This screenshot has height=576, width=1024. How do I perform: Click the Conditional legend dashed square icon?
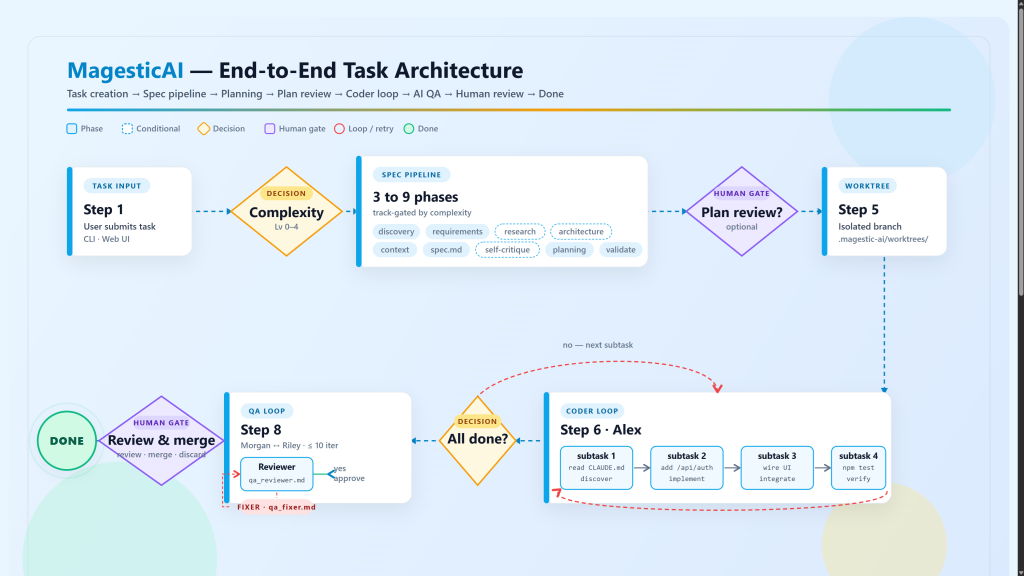(x=127, y=129)
